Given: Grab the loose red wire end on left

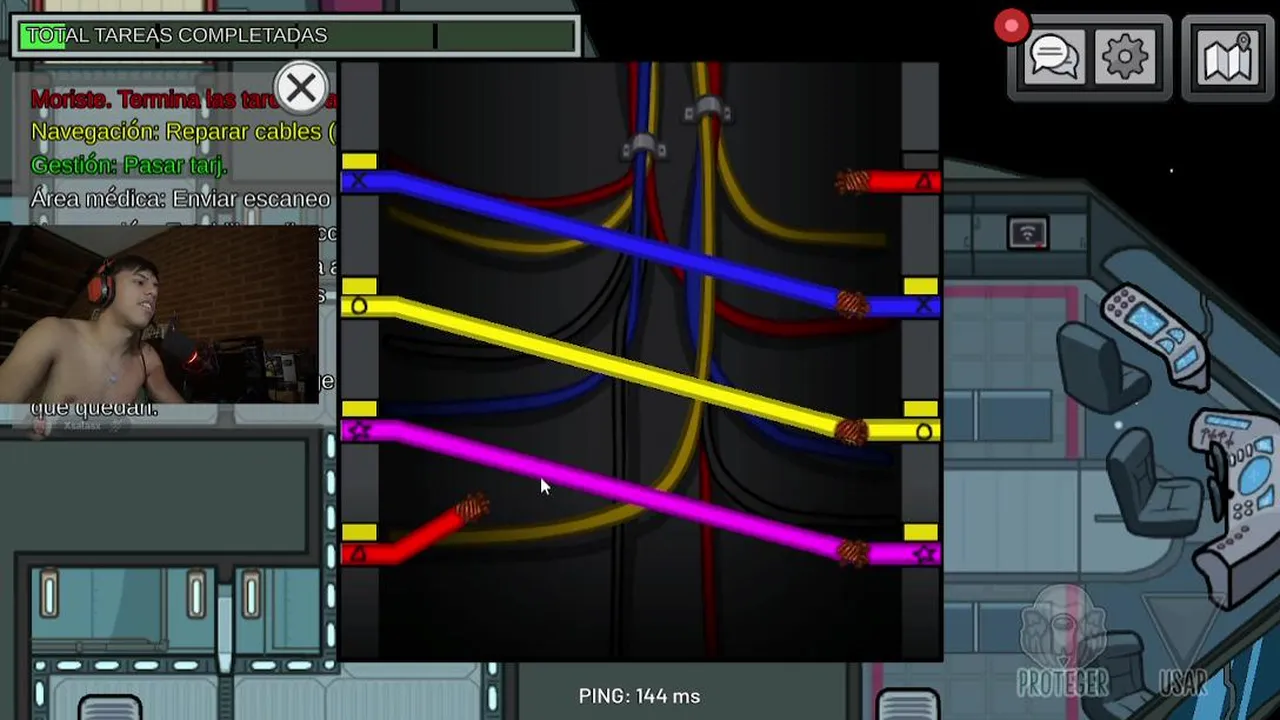Looking at the screenshot, I should coord(471,509).
